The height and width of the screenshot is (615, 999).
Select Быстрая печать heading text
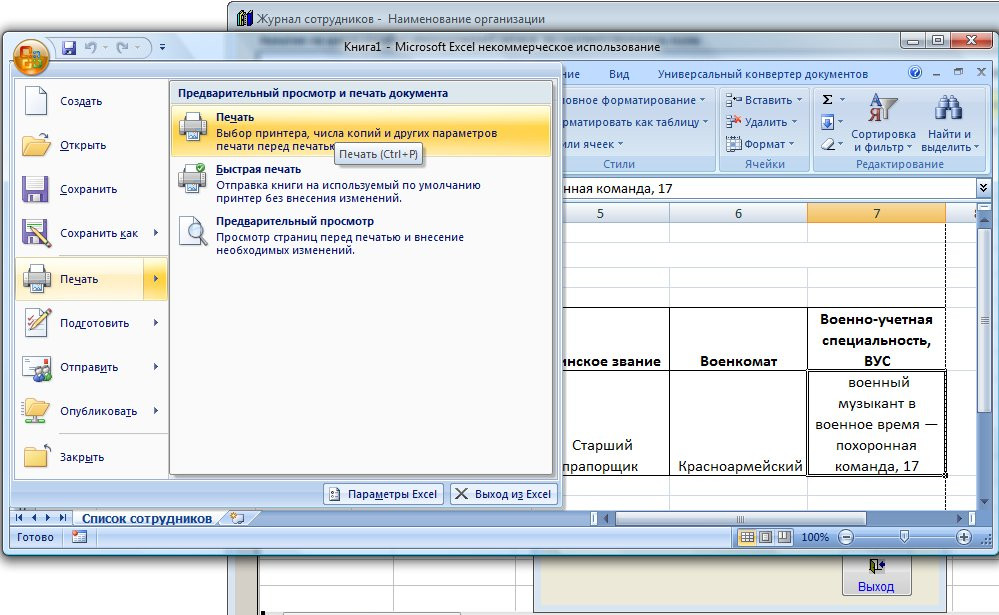258,170
